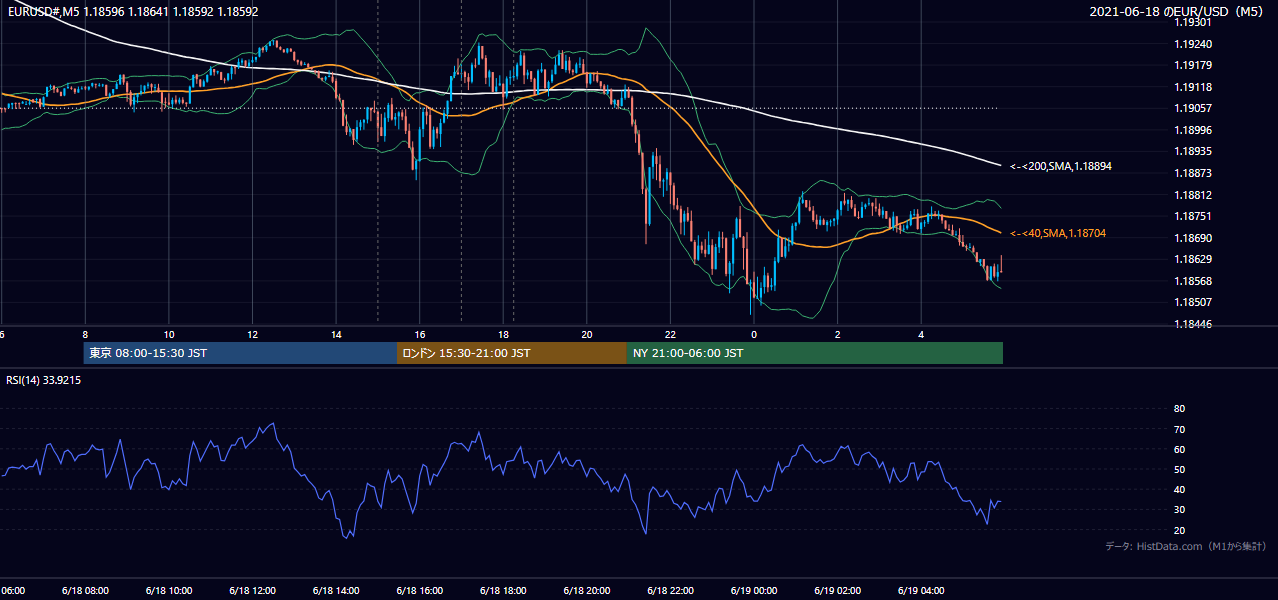
Task: Click the 6/18 12:00 bottom time label
Action: click(x=252, y=590)
